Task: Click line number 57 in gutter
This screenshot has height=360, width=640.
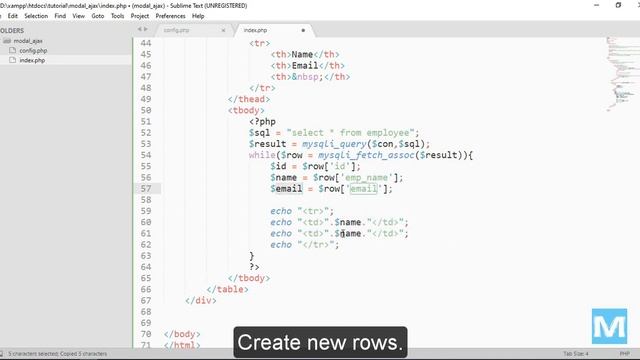Action: (x=146, y=189)
